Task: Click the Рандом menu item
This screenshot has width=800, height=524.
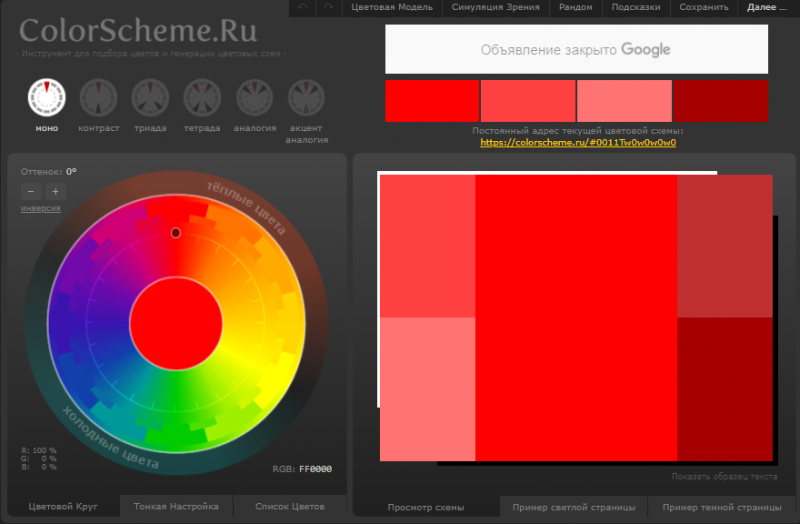Action: coord(576,7)
